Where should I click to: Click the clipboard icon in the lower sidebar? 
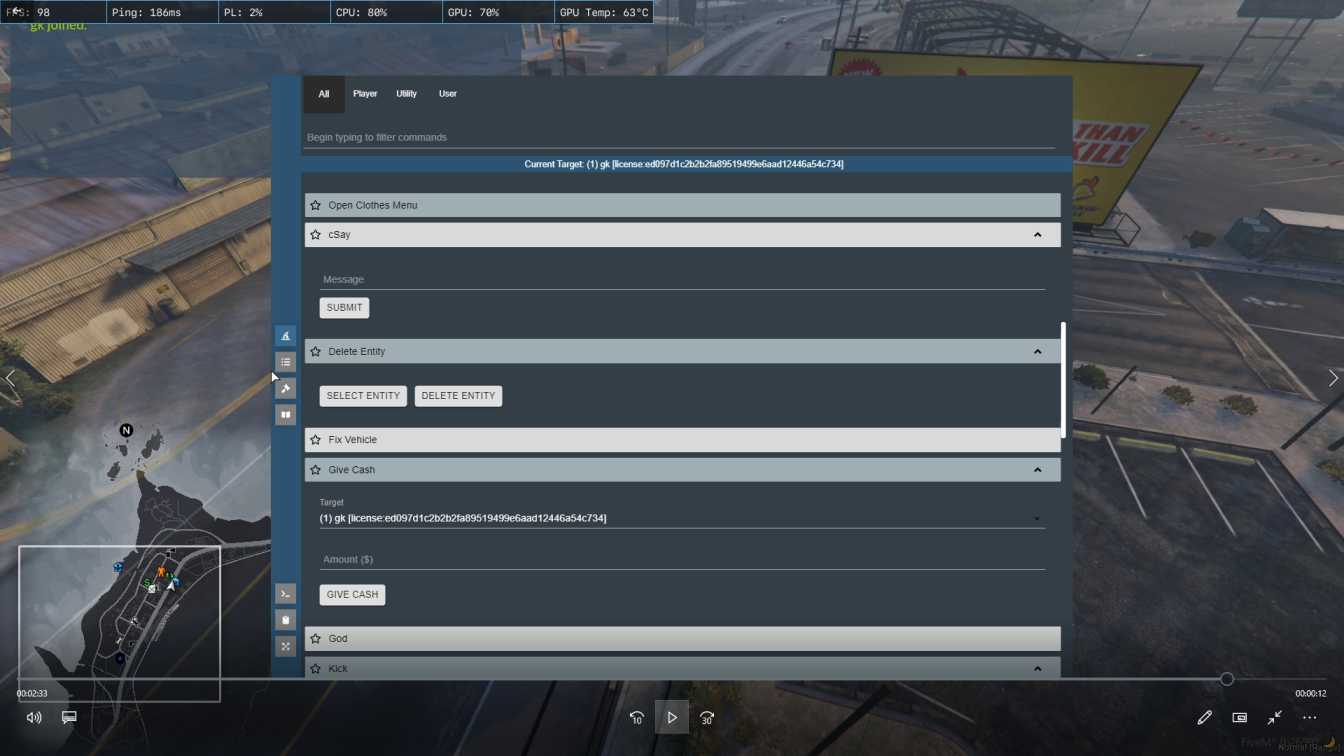[x=286, y=620]
